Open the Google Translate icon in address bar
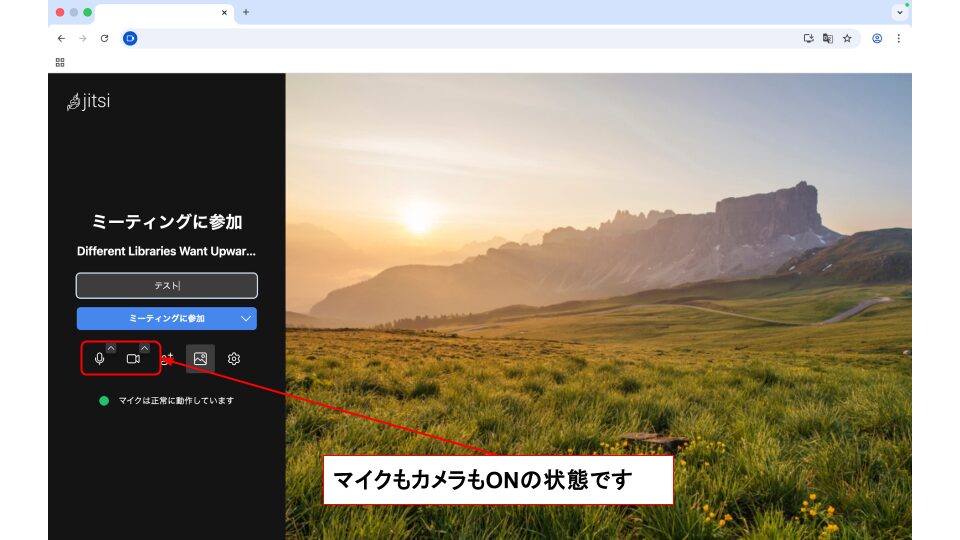 pyautogui.click(x=828, y=38)
